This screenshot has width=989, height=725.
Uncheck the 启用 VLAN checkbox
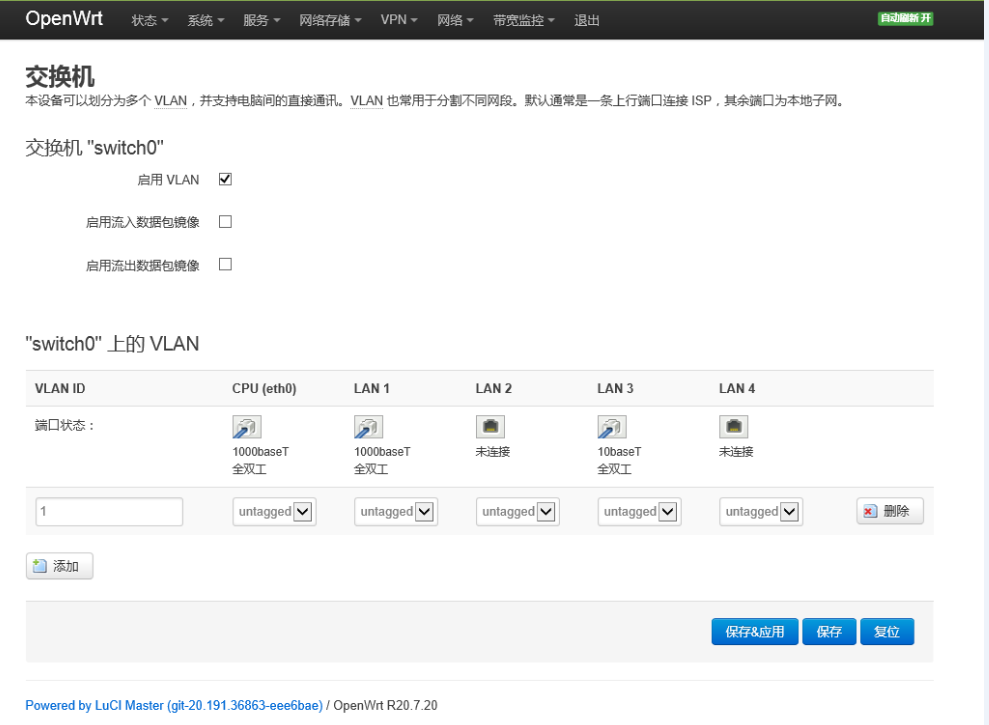pyautogui.click(x=224, y=178)
